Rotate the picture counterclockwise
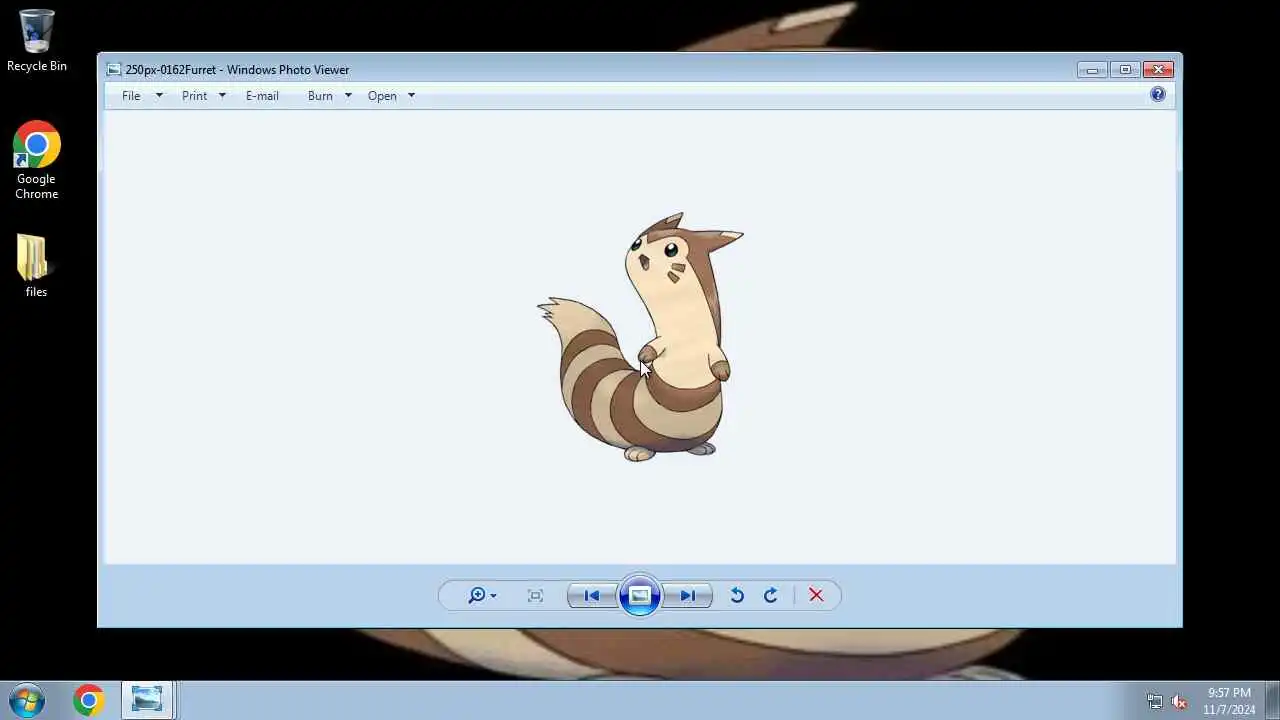The width and height of the screenshot is (1280, 720). coord(737,596)
